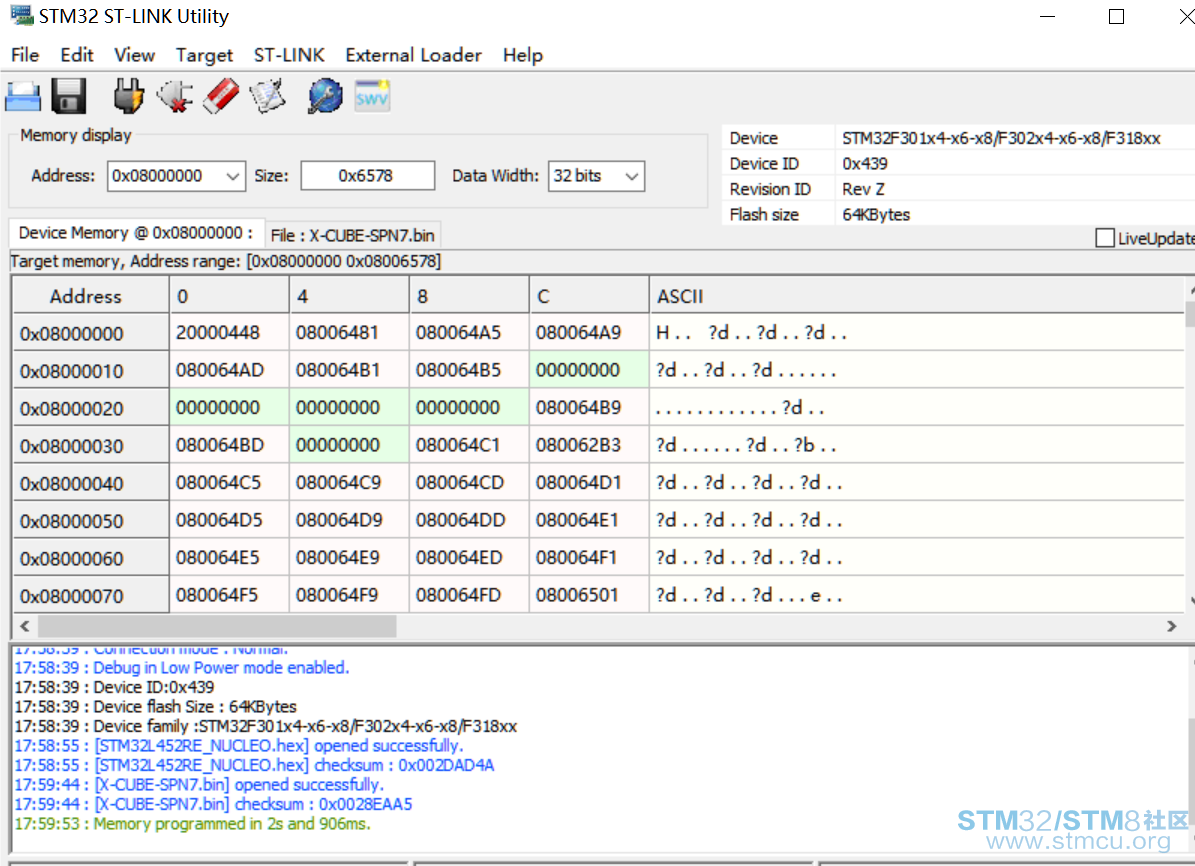Click log line X-CUBE-SPN7.bin checksum 0x0028EAA5
The image size is (1195, 866).
tap(213, 804)
